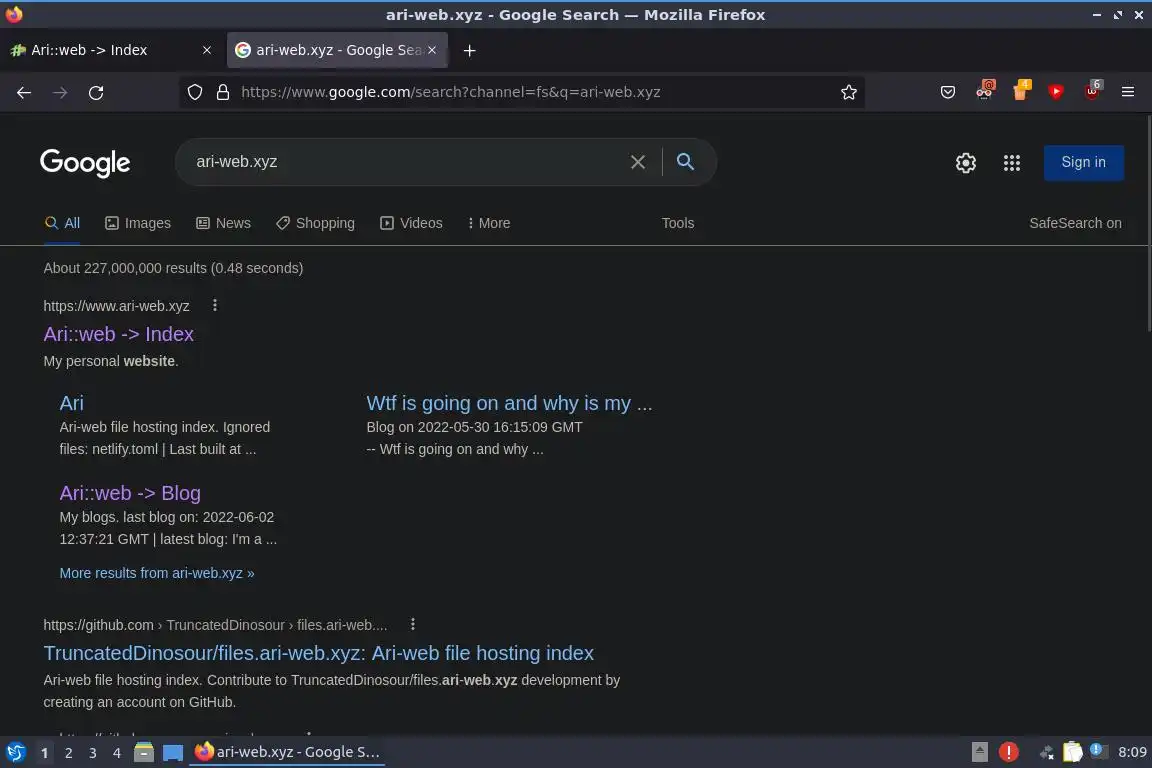1152x768 pixels.
Task: Switch to Images results
Action: pos(138,223)
